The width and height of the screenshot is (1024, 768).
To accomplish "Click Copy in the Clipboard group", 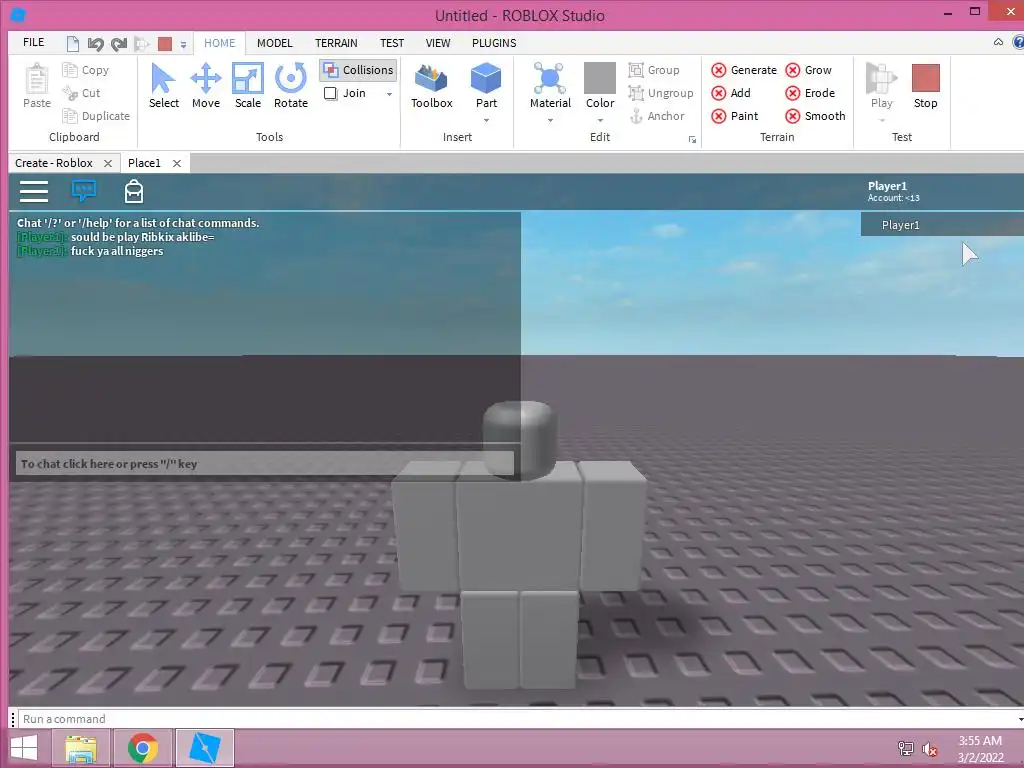I will click(x=86, y=70).
